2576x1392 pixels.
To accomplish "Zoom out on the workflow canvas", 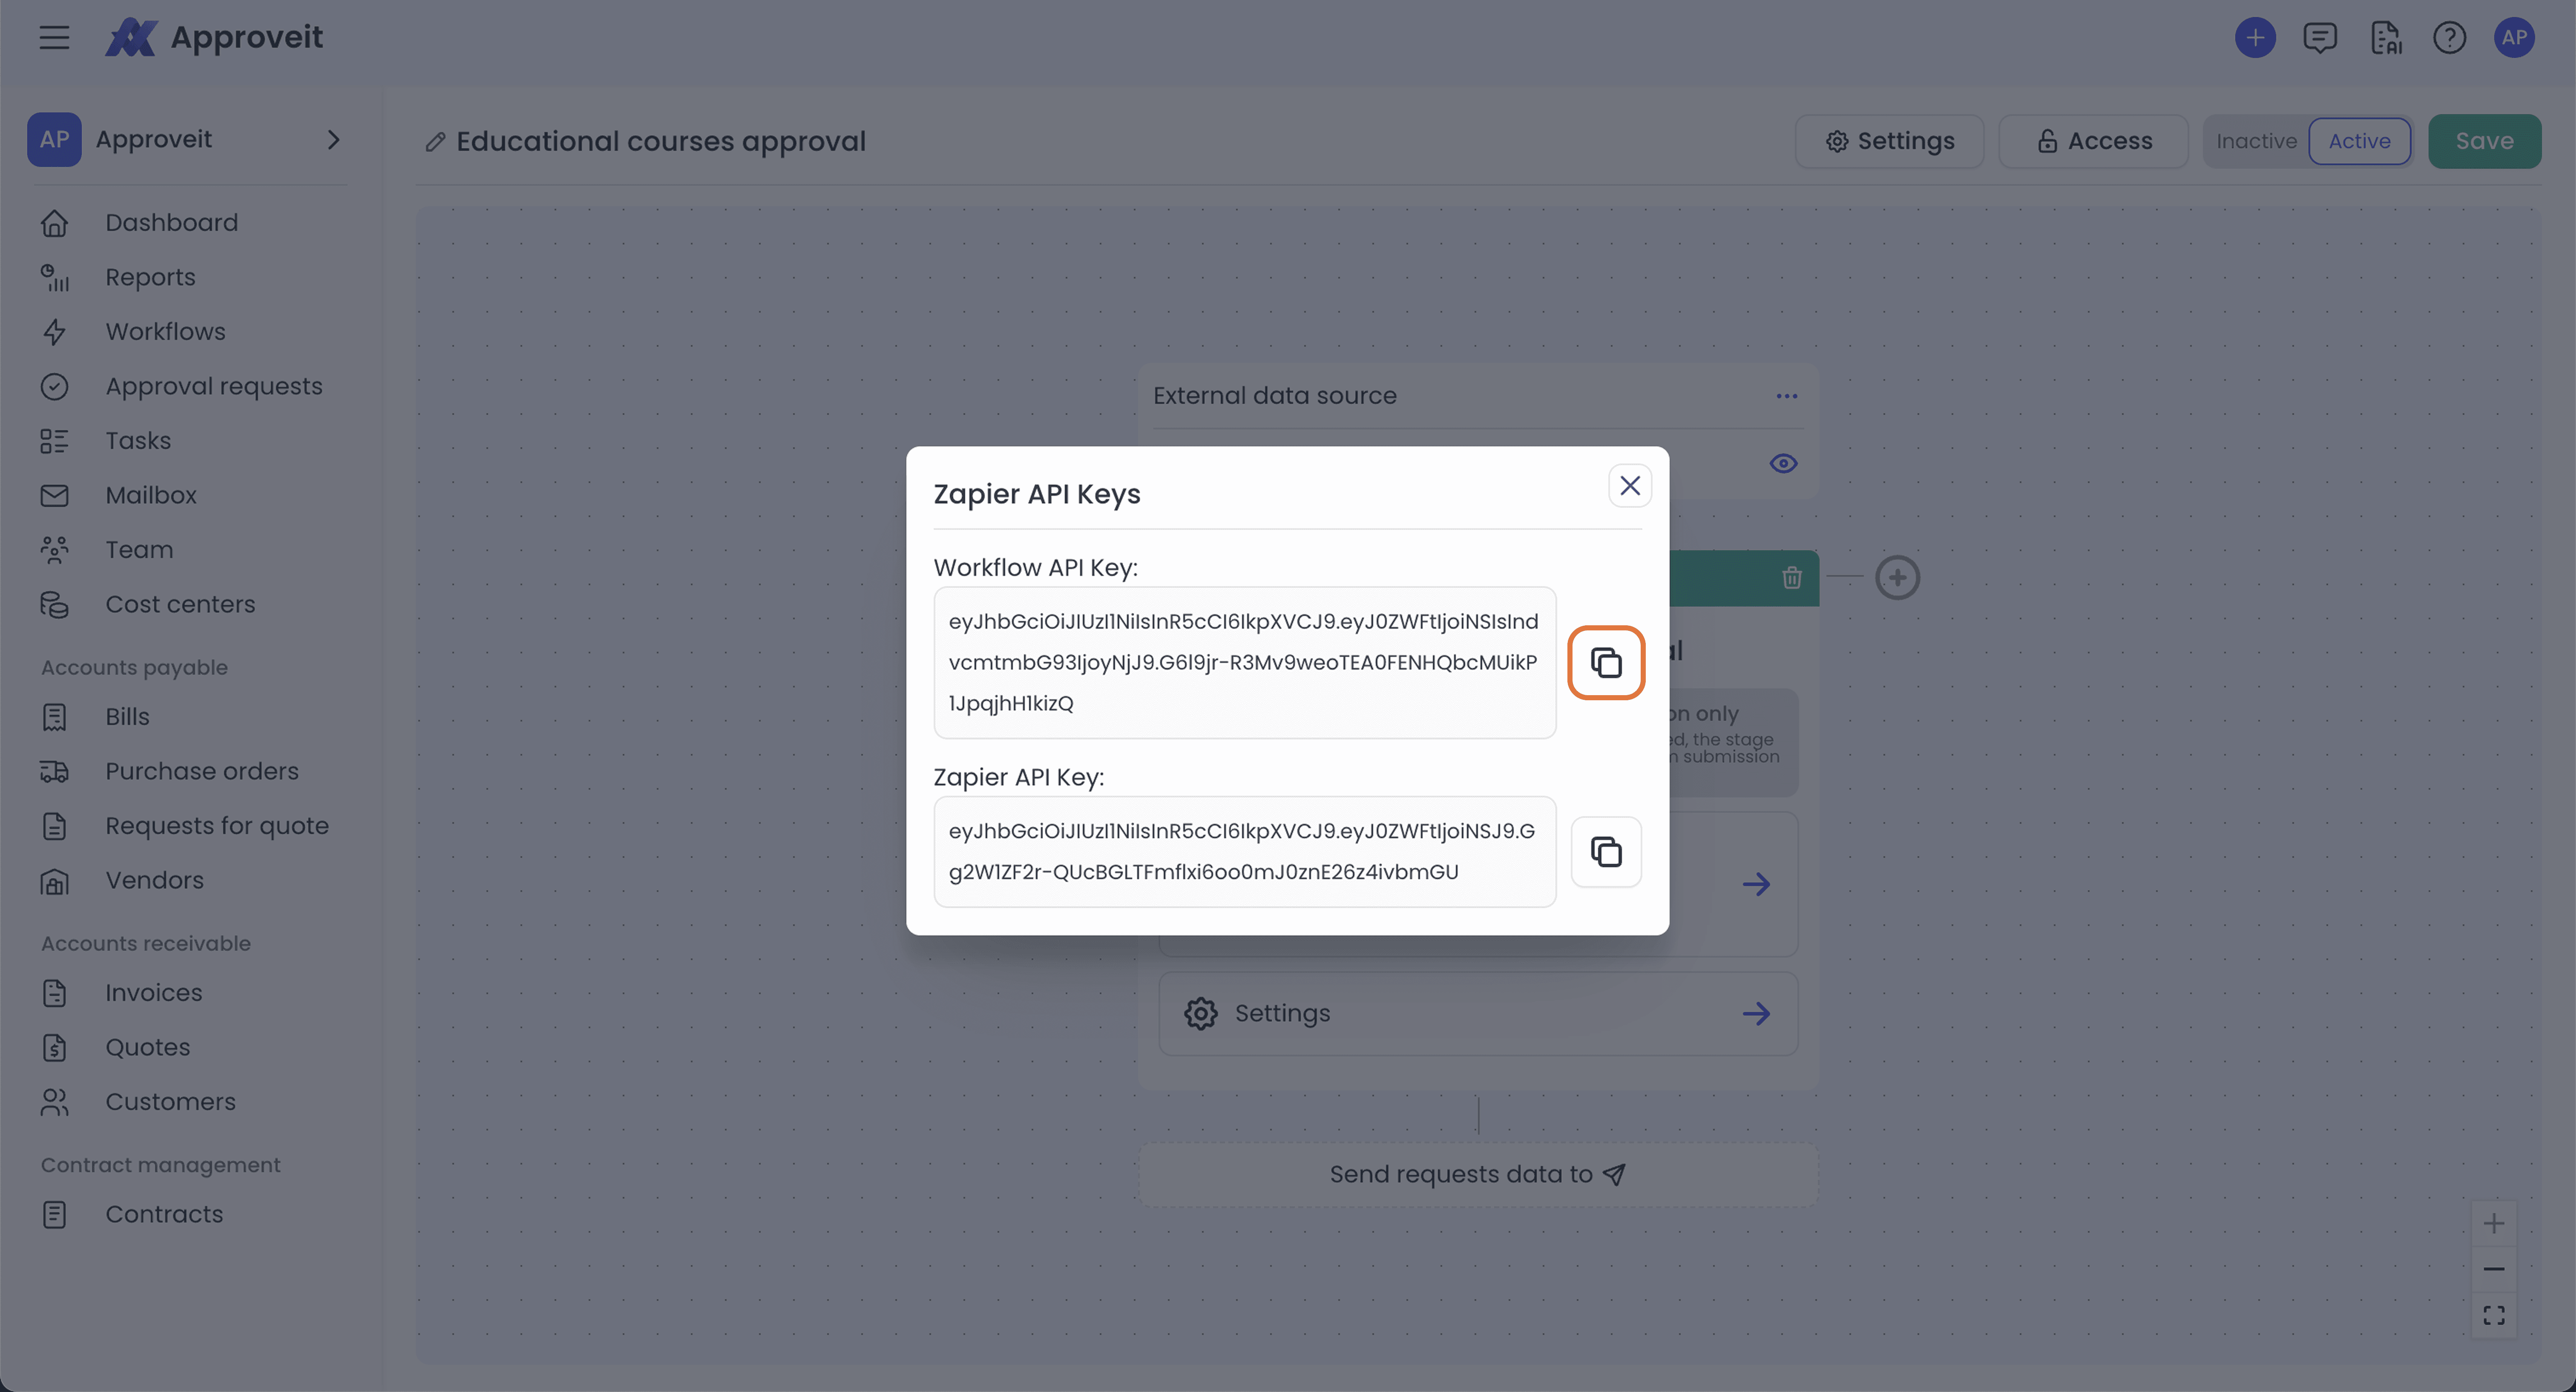I will coord(2494,1269).
